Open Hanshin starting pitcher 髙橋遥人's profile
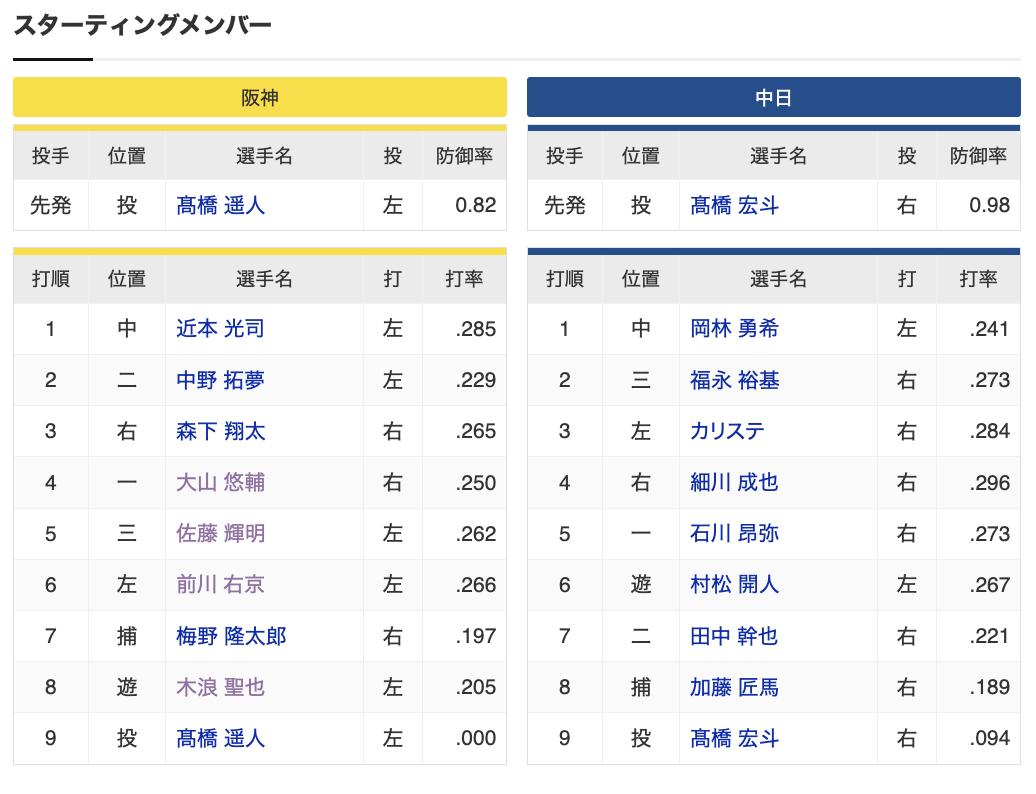The width and height of the screenshot is (1036, 794). [x=218, y=205]
